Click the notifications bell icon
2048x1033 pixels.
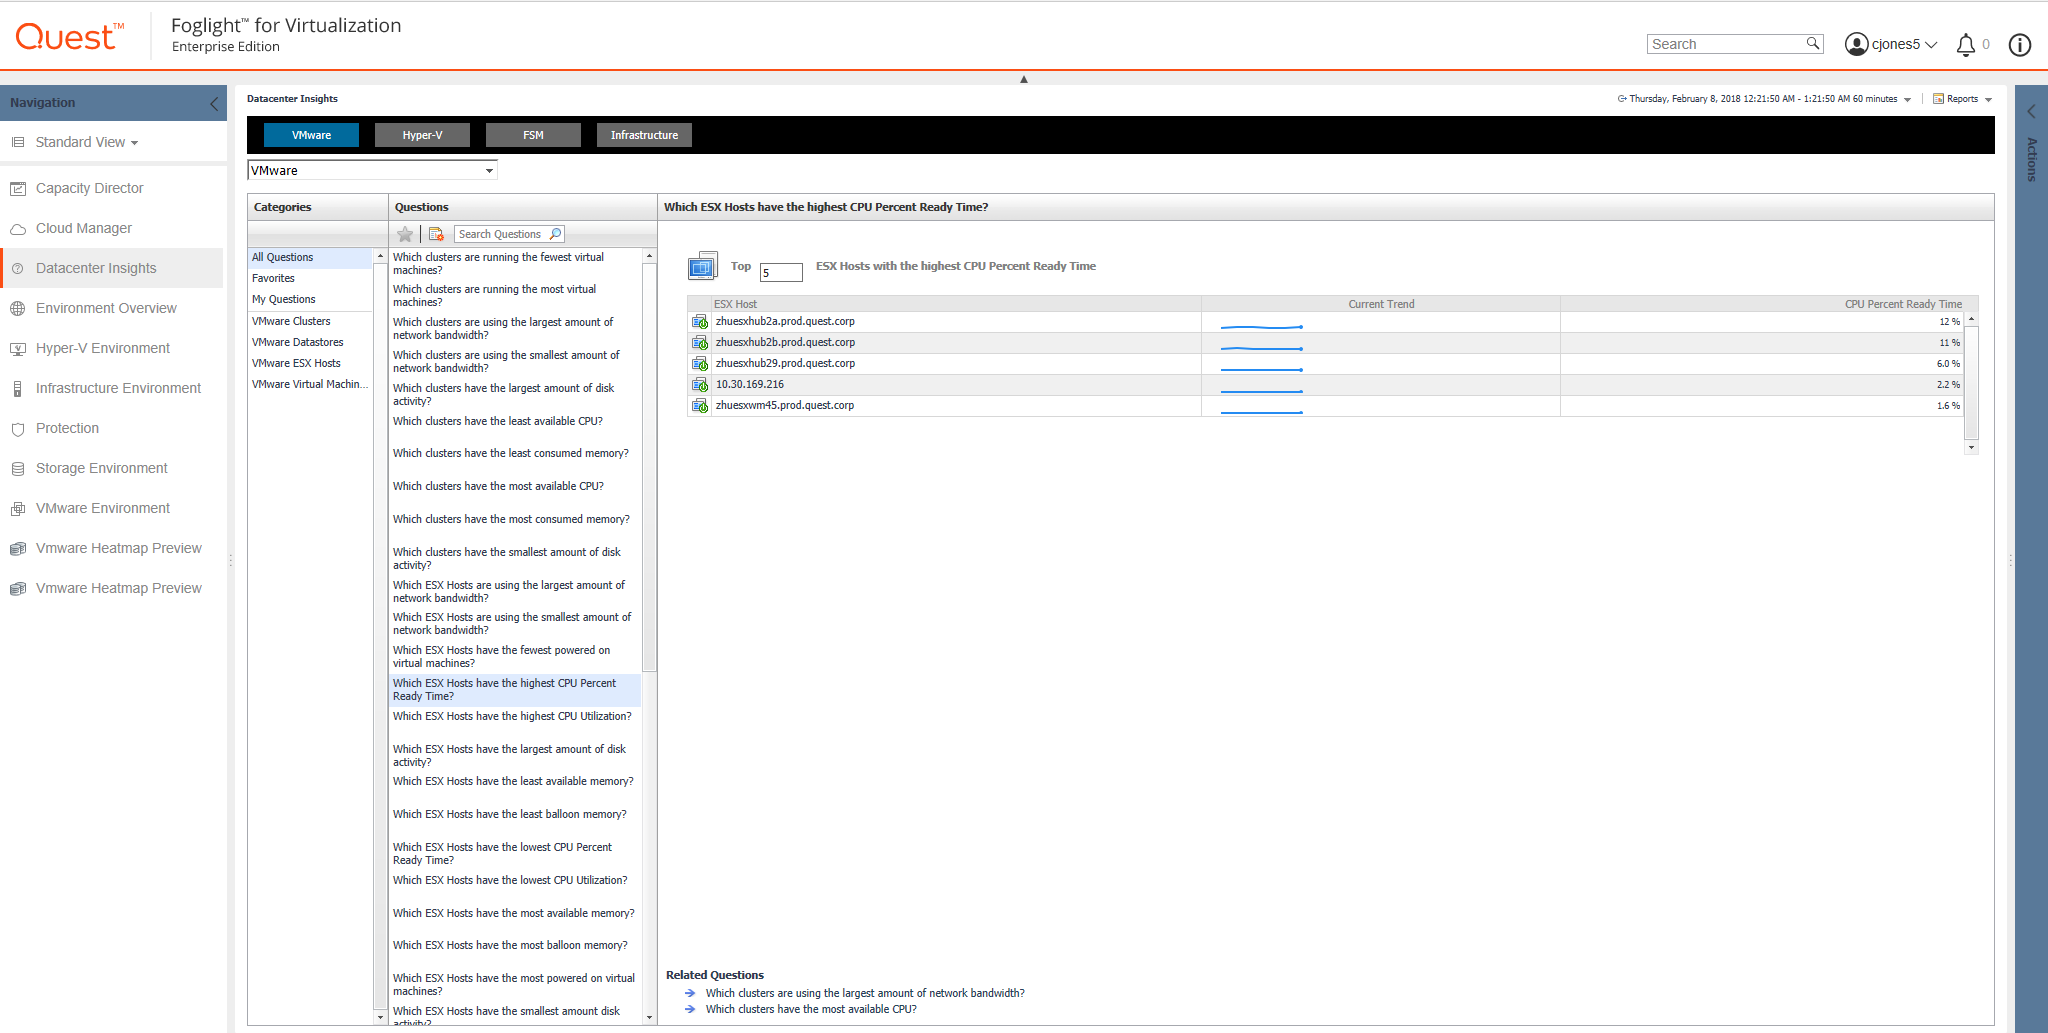[x=1965, y=45]
